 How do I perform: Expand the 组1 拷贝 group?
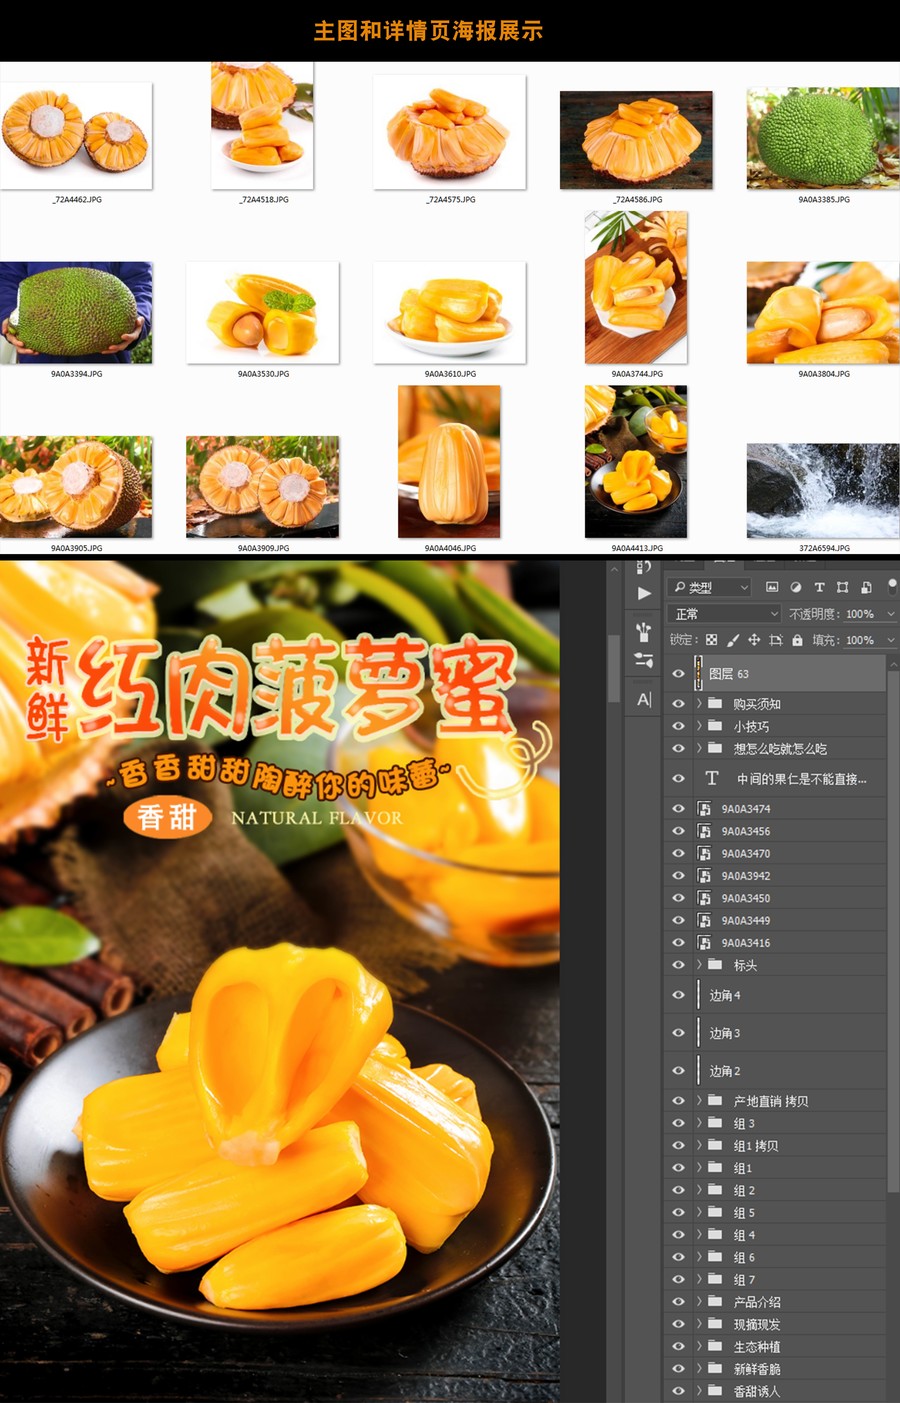coord(699,1145)
